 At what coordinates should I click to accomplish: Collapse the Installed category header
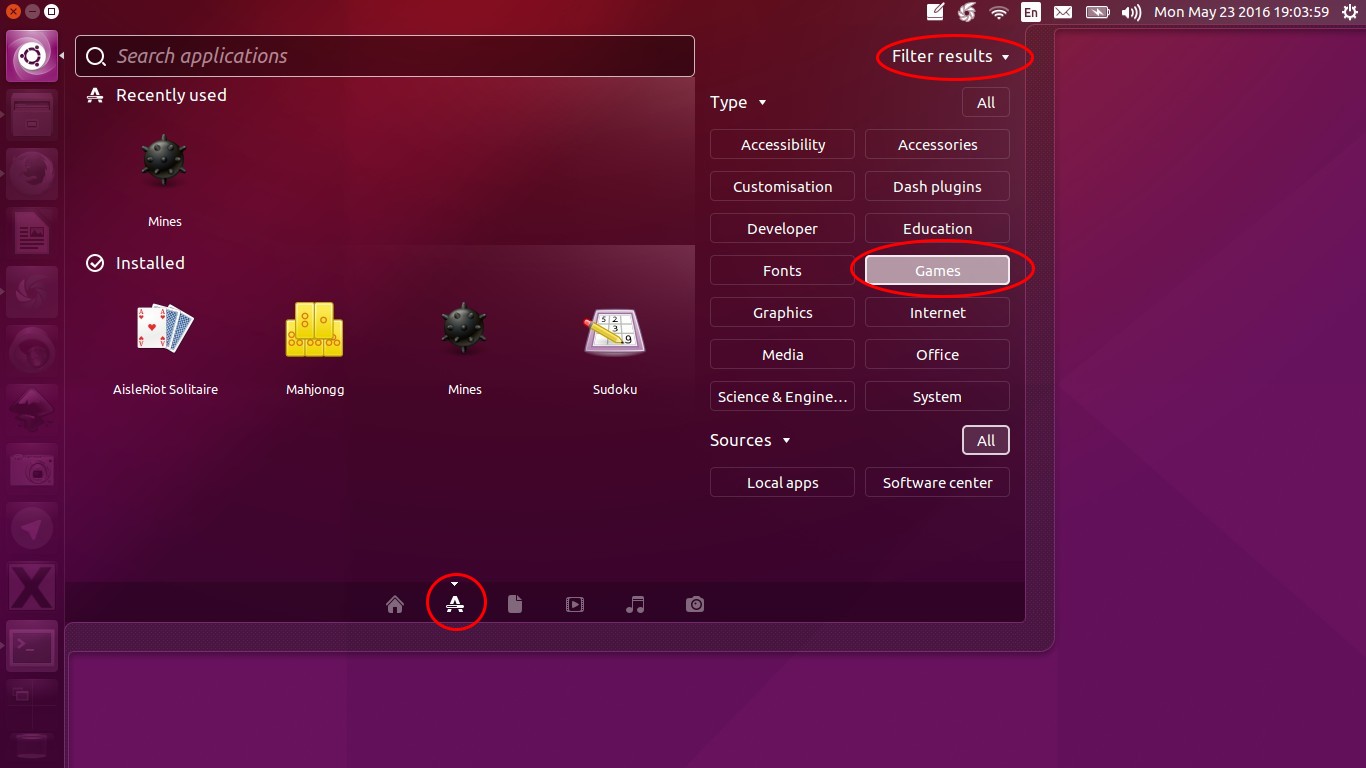tap(136, 263)
